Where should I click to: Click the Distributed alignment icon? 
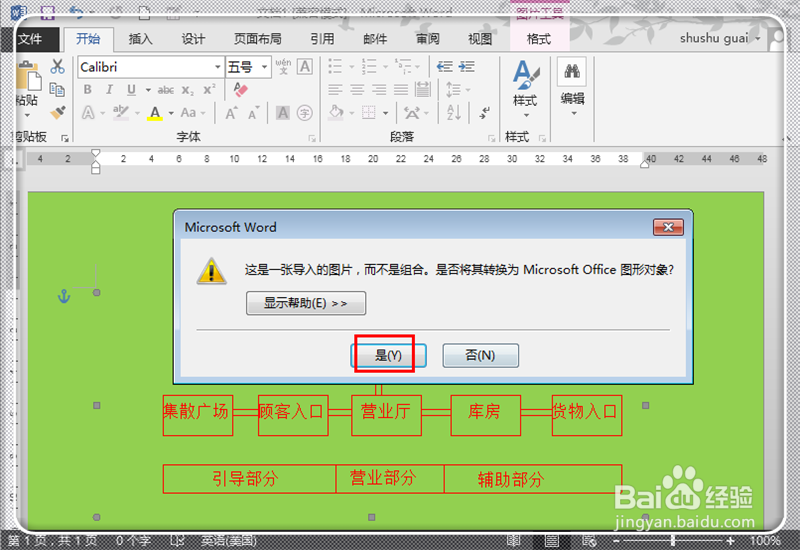pyautogui.click(x=422, y=90)
